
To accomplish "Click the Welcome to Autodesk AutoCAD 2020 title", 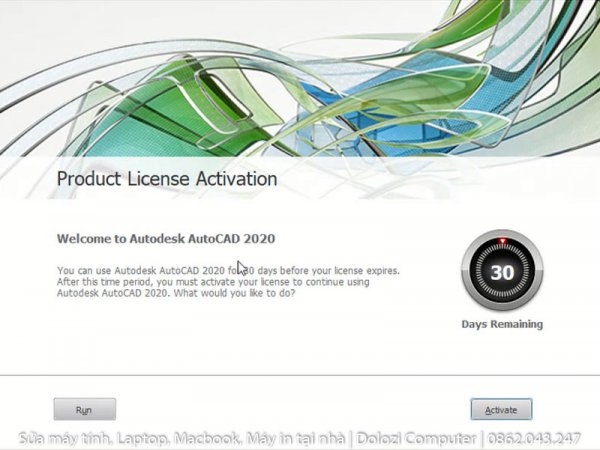I will coord(166,239).
